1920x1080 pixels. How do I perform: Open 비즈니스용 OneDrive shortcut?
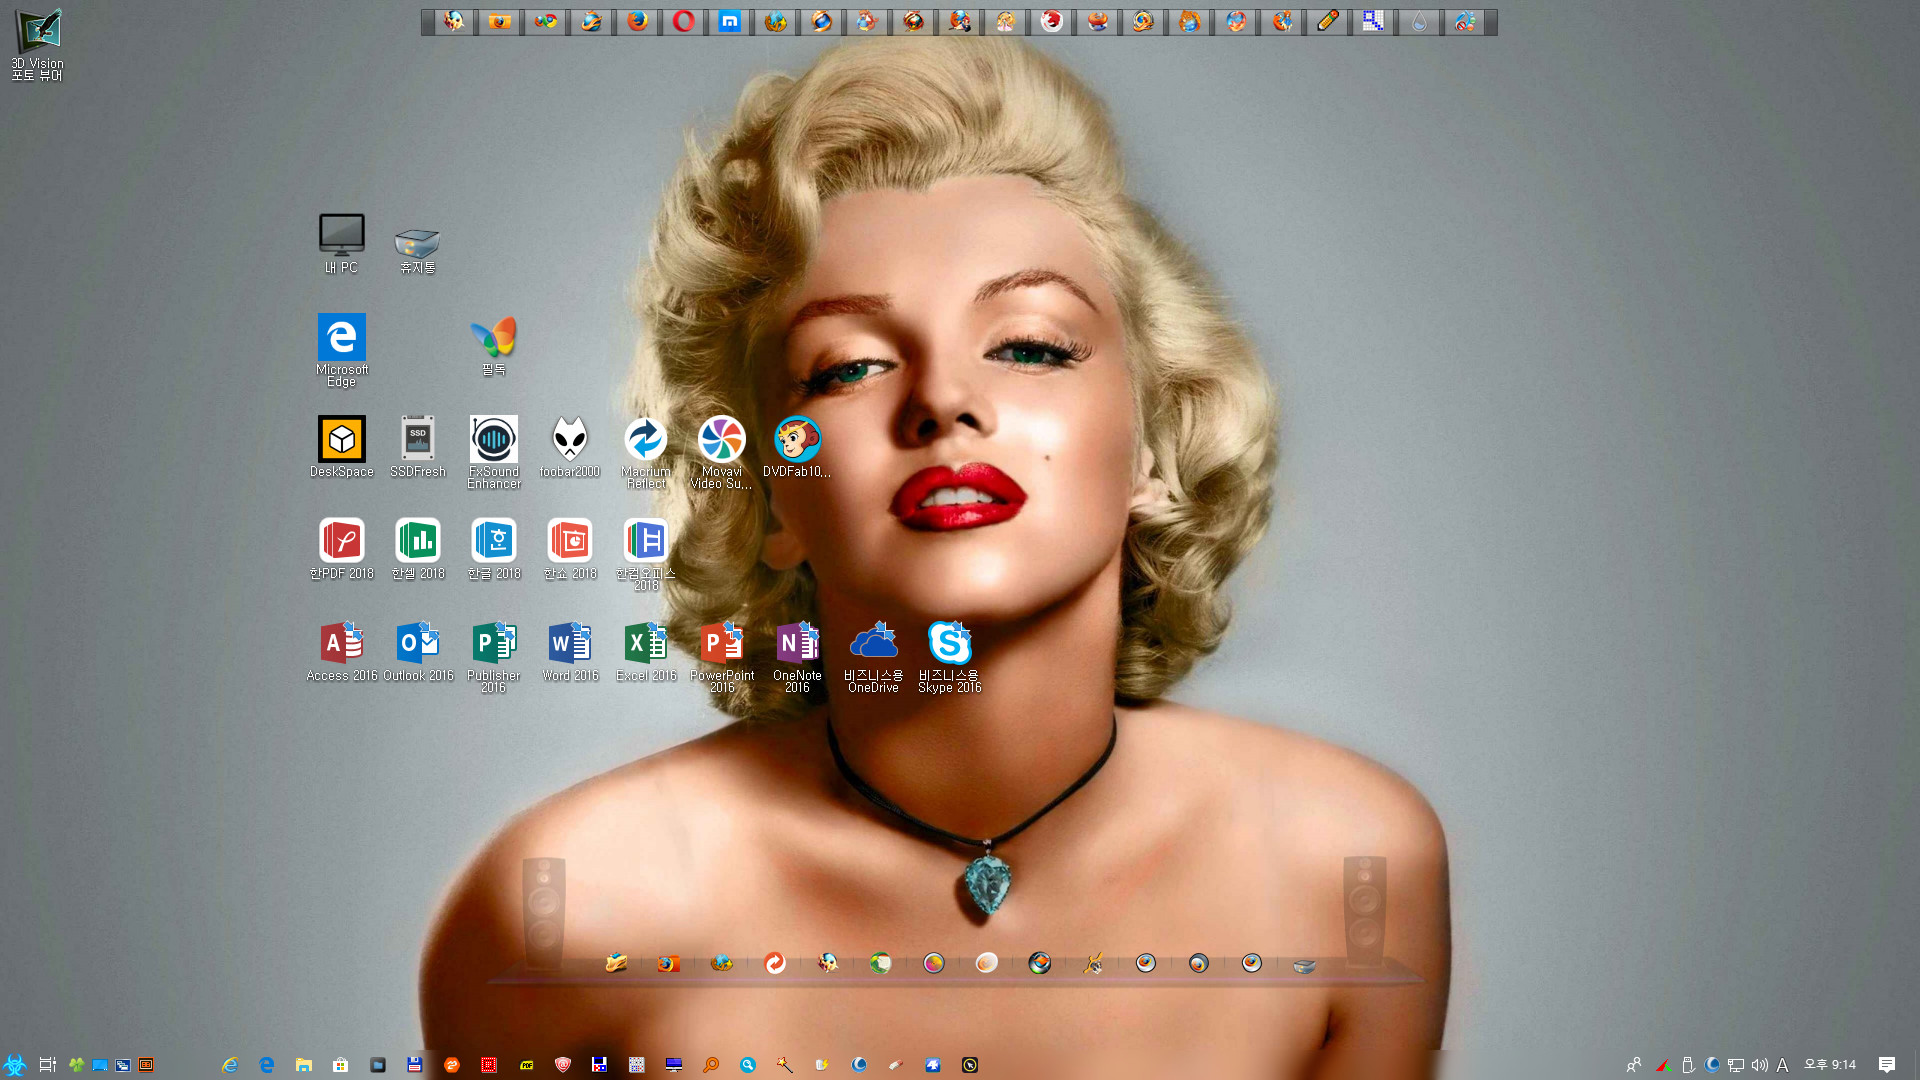coord(873,656)
